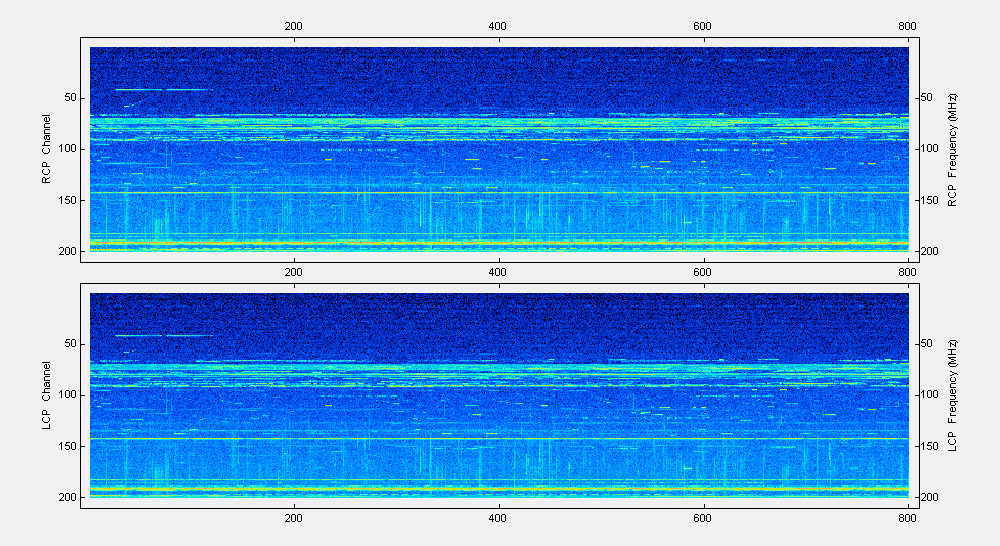Pick tick 600 below the LCP plot
1000x546 pixels.
point(702,518)
